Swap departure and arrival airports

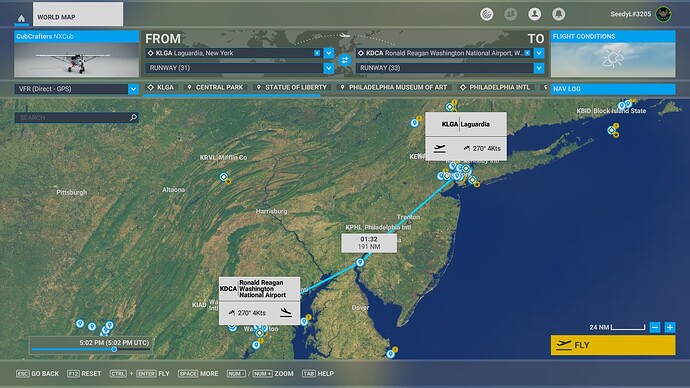pyautogui.click(x=345, y=60)
